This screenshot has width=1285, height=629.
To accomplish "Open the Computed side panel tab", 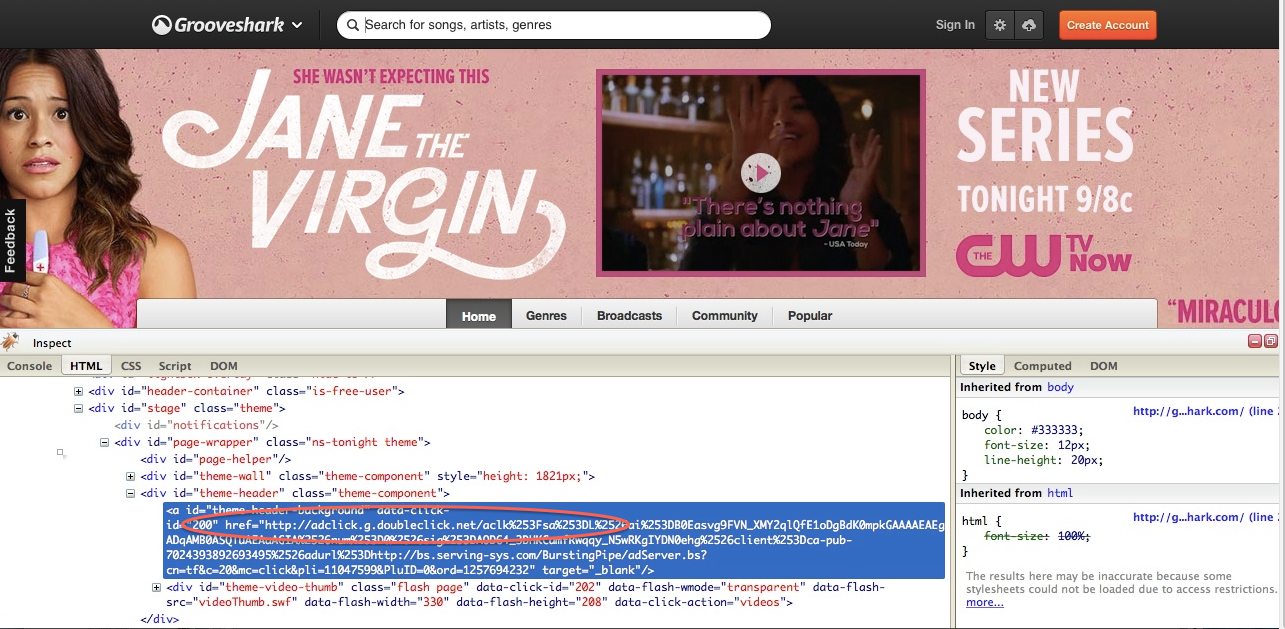I will (1042, 366).
